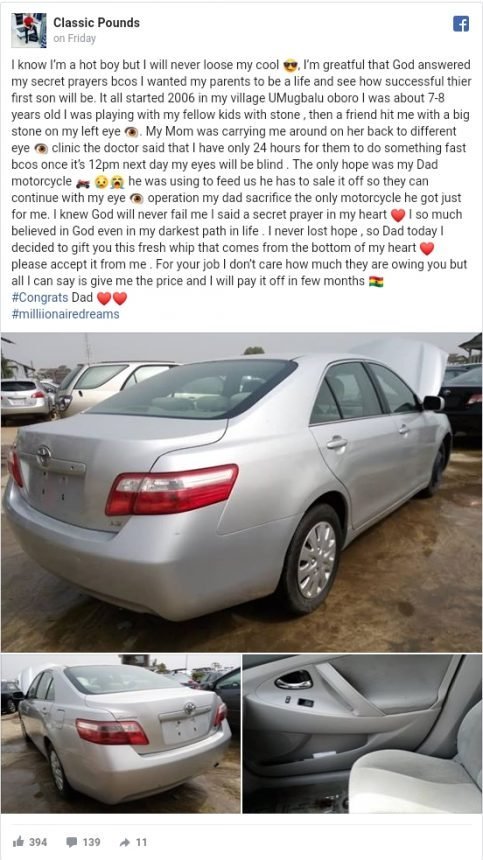Open the 139 comments count
Viewport: 483px width, 860px height.
[x=91, y=842]
